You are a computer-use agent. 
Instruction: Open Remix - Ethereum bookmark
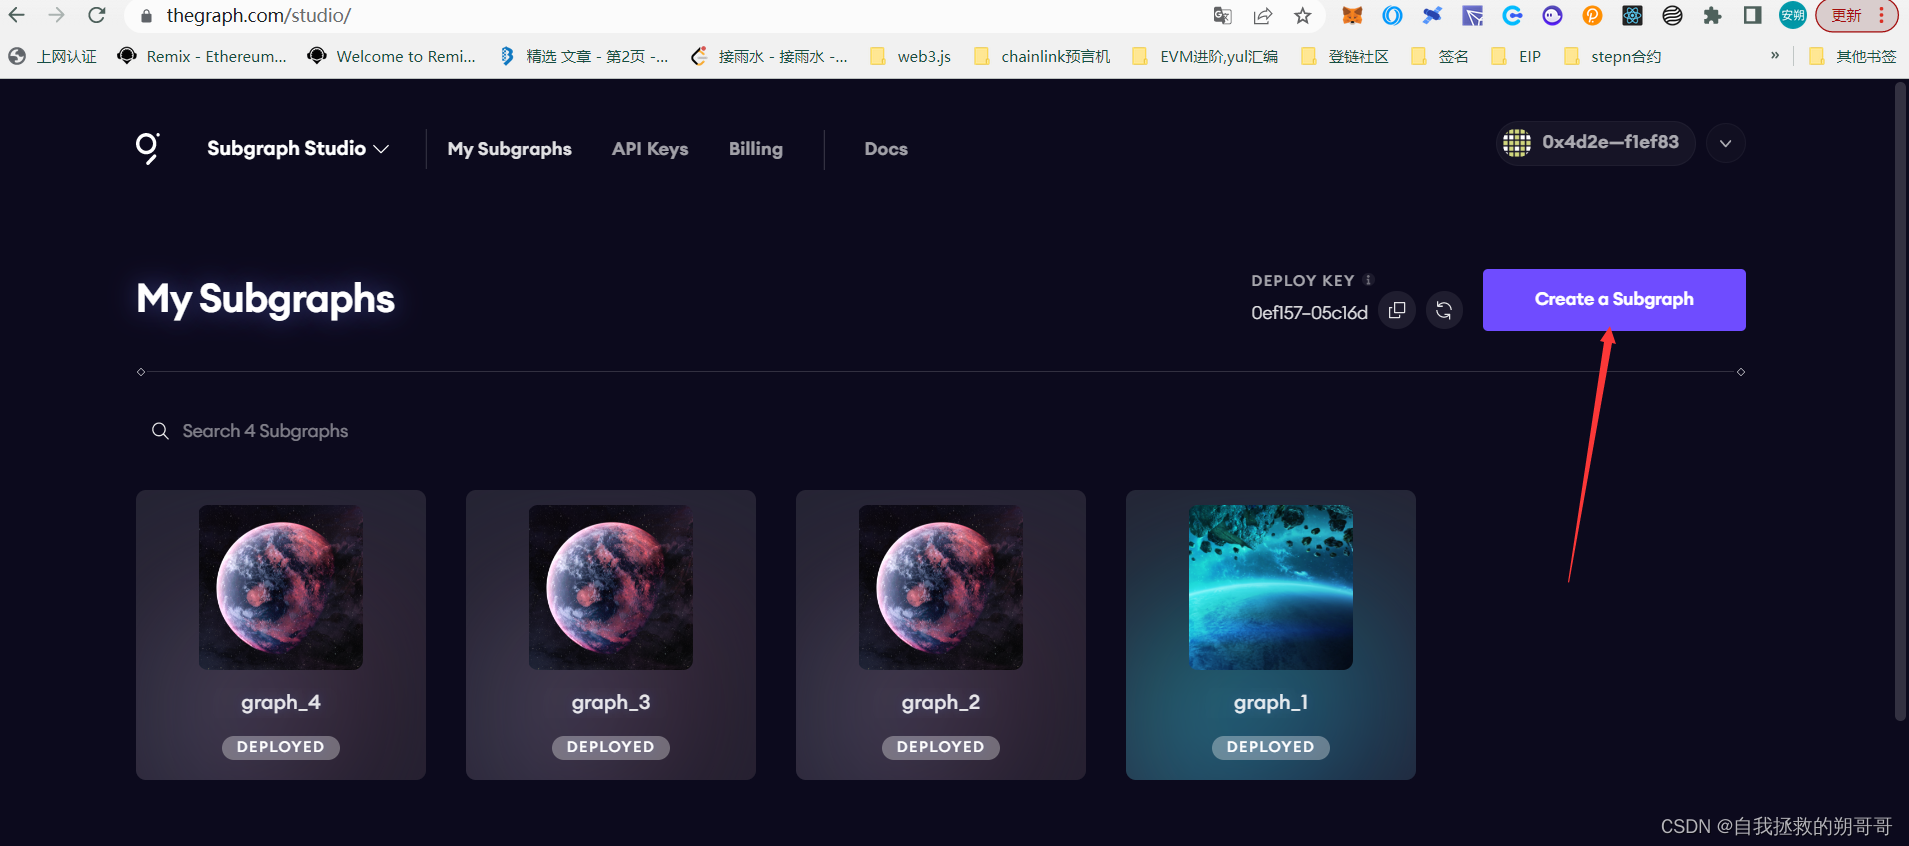tap(202, 56)
